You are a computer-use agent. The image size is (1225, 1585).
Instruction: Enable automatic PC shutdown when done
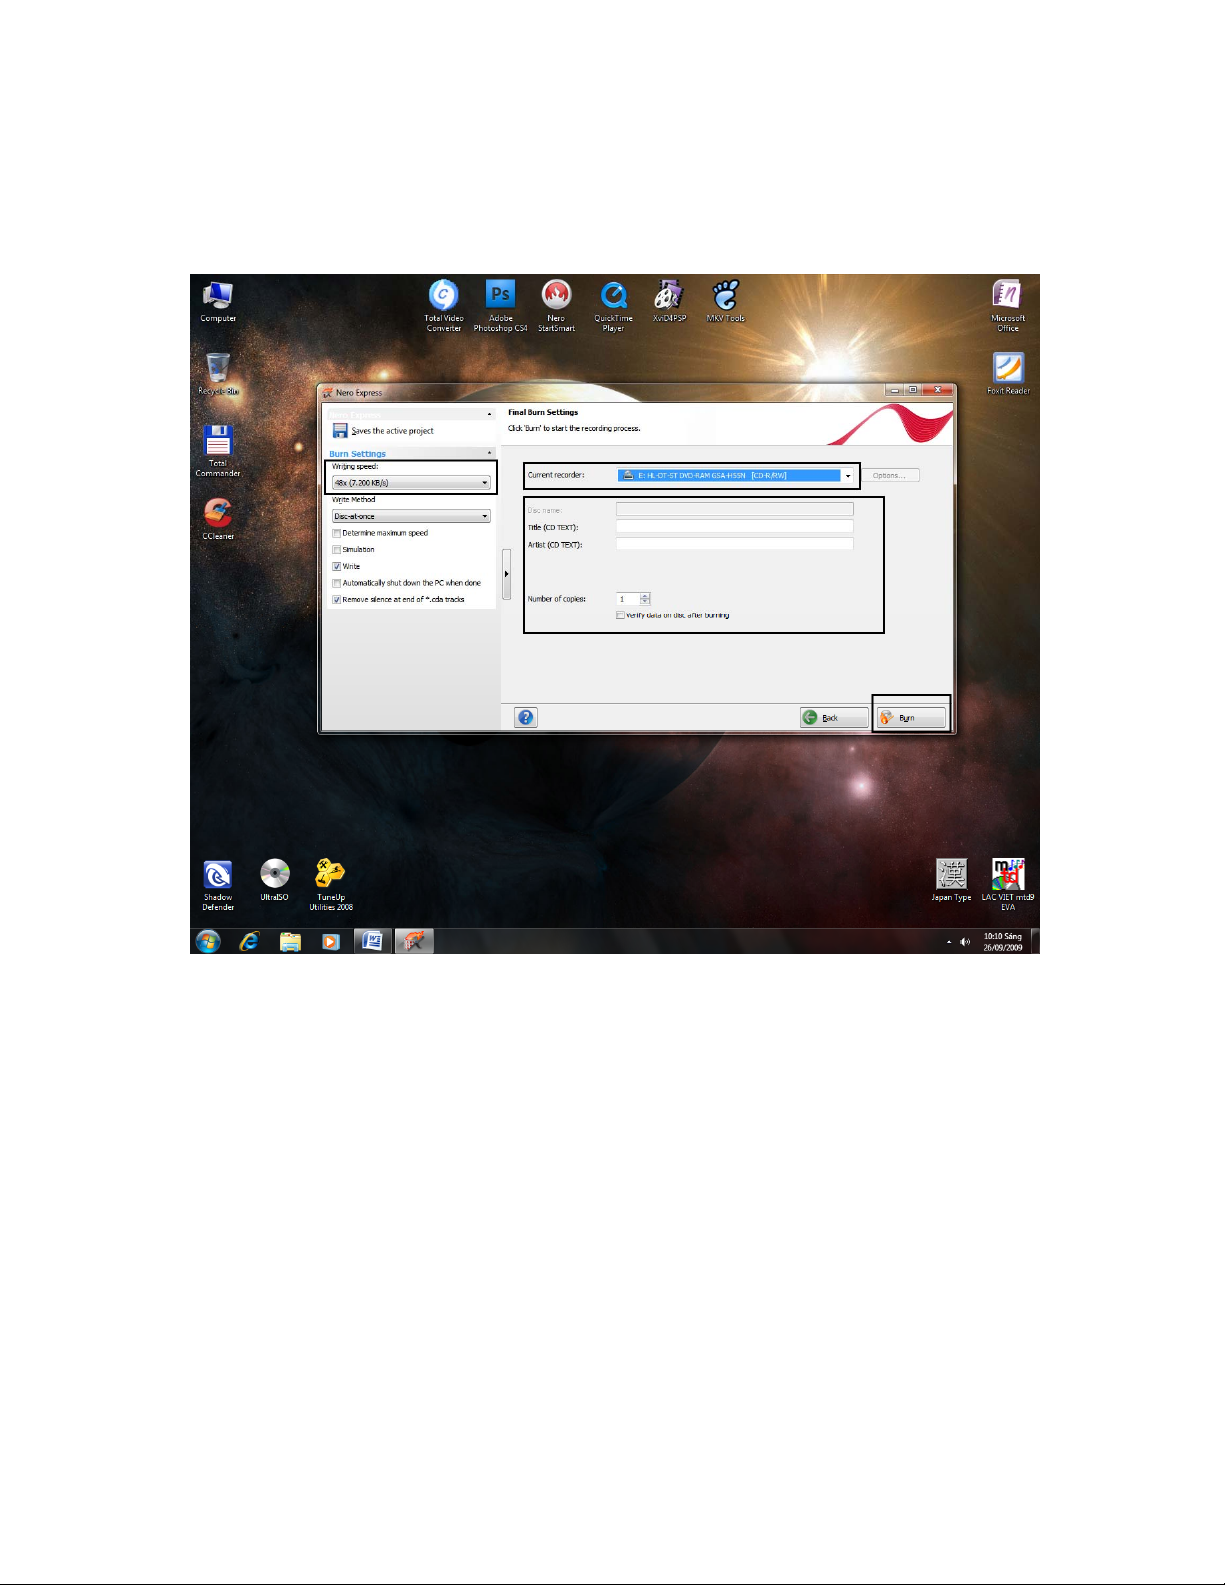tap(337, 583)
